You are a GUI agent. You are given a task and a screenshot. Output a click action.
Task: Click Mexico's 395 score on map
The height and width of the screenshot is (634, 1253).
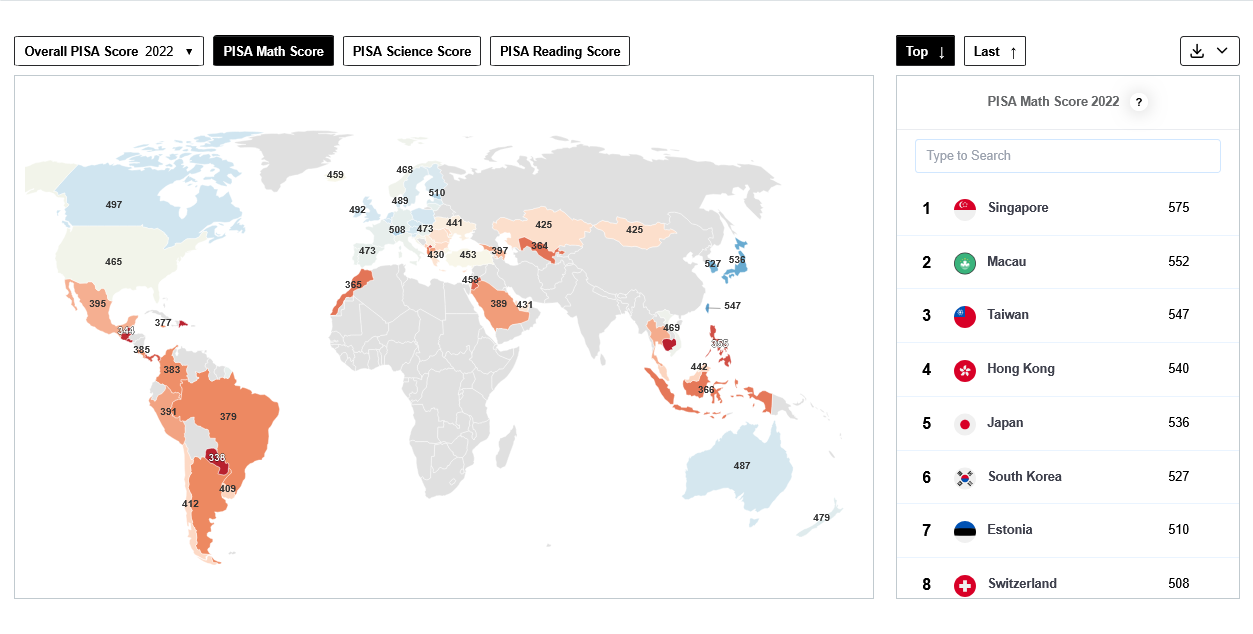pos(98,303)
